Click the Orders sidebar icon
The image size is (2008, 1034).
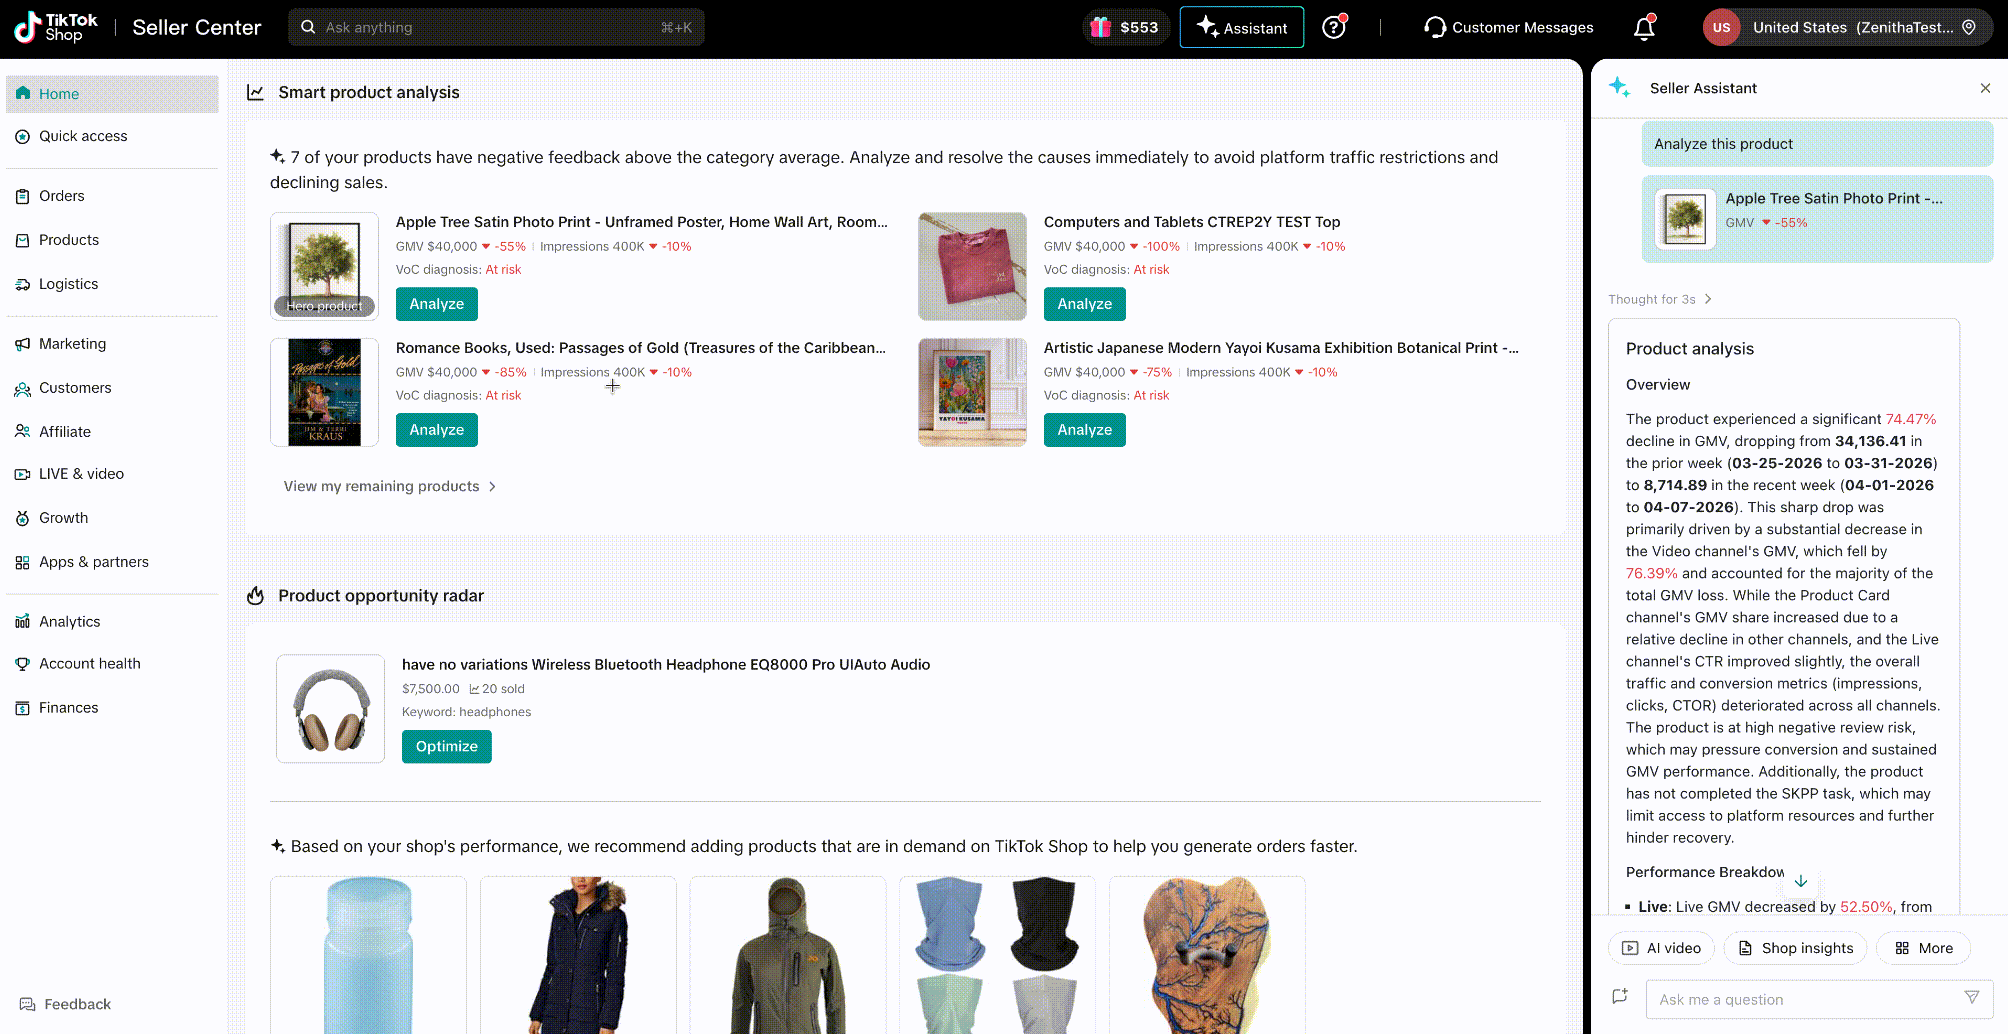coord(22,196)
